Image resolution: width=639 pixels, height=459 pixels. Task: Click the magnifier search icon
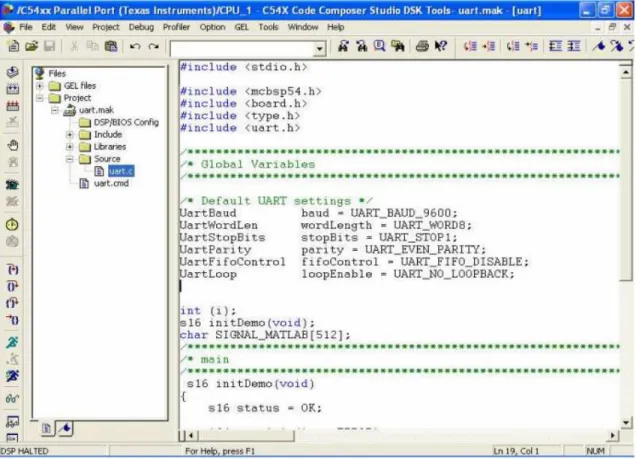point(379,46)
